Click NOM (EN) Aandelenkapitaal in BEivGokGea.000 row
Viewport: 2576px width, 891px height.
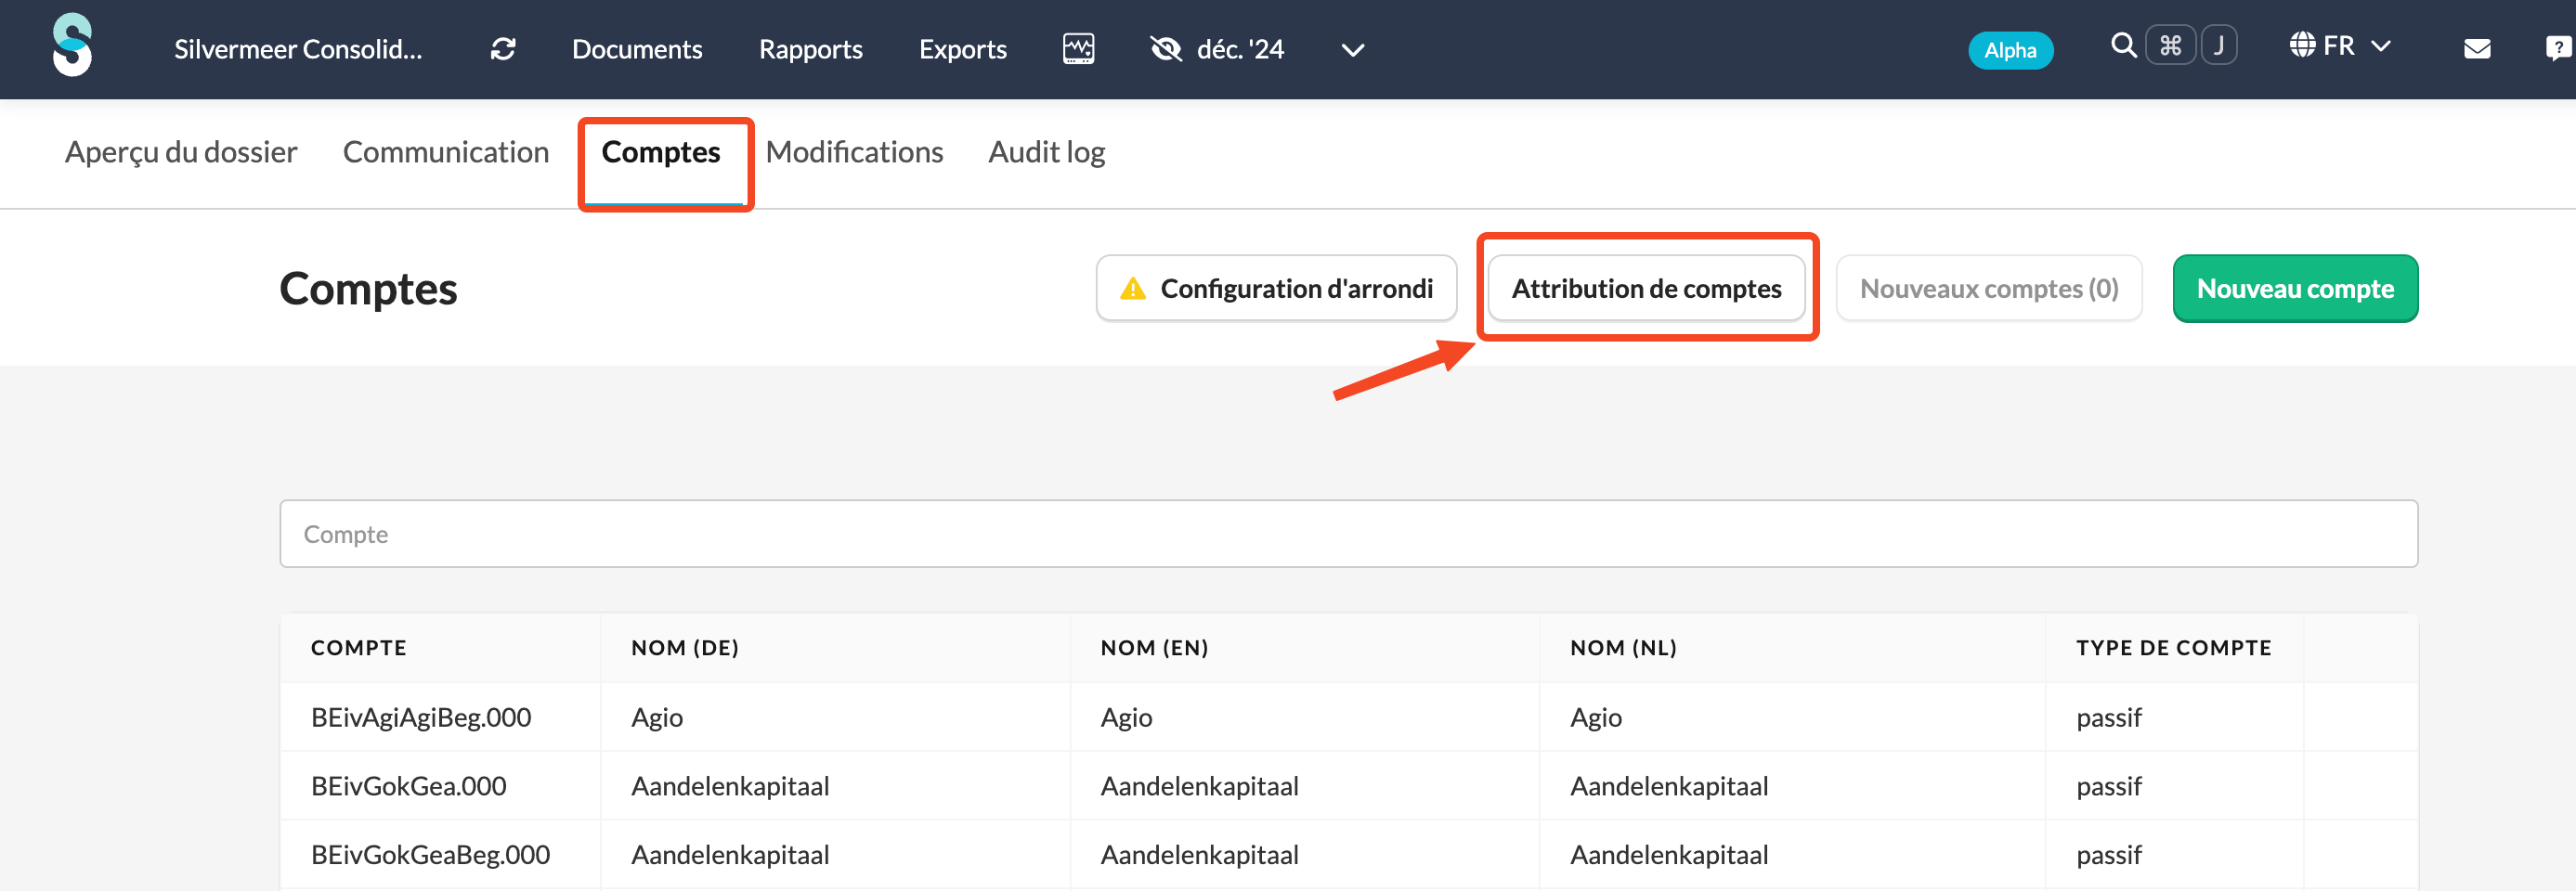pyautogui.click(x=1200, y=786)
